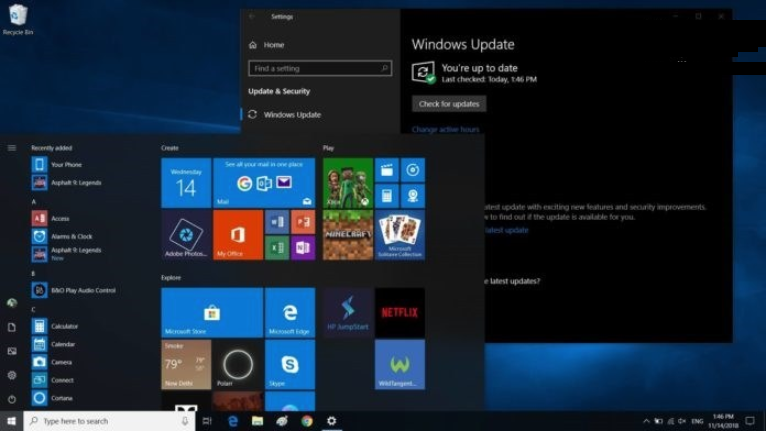Select Windows Update in Settings sidebar
This screenshot has height=431, width=766.
tap(292, 115)
